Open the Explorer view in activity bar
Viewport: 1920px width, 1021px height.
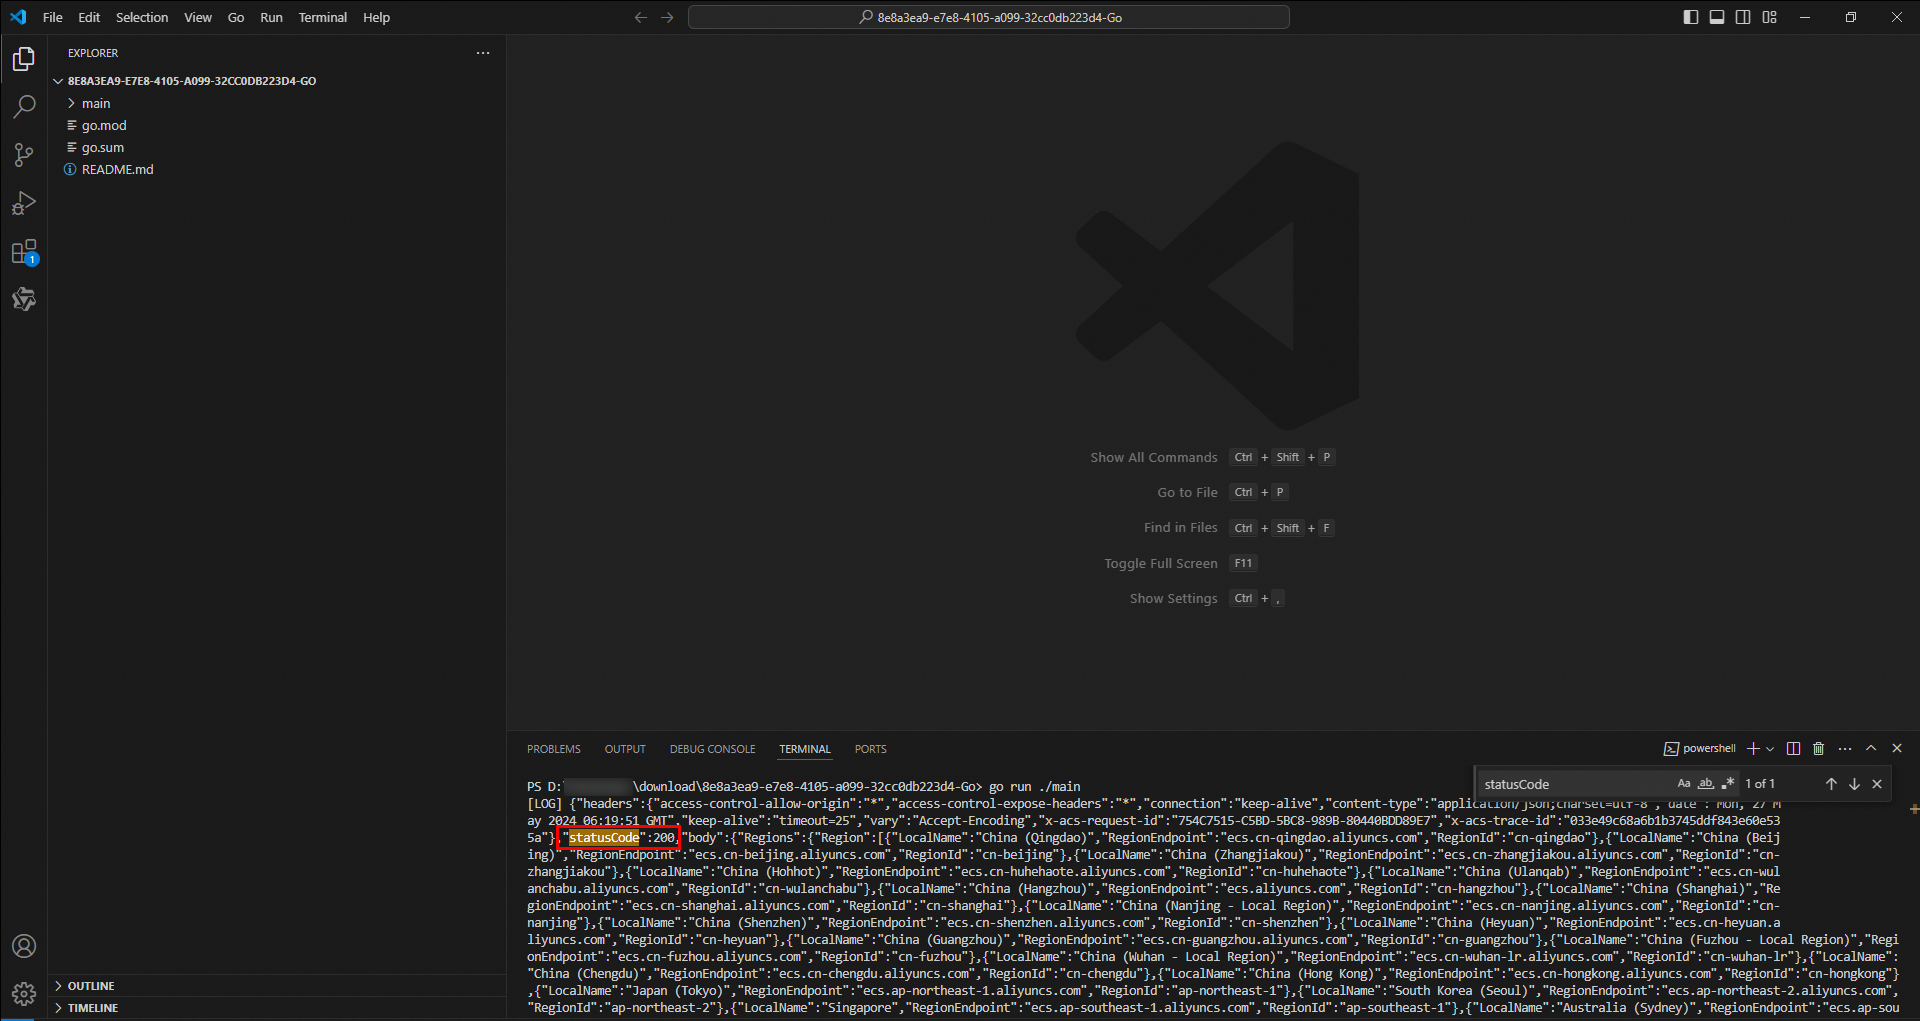pos(24,60)
